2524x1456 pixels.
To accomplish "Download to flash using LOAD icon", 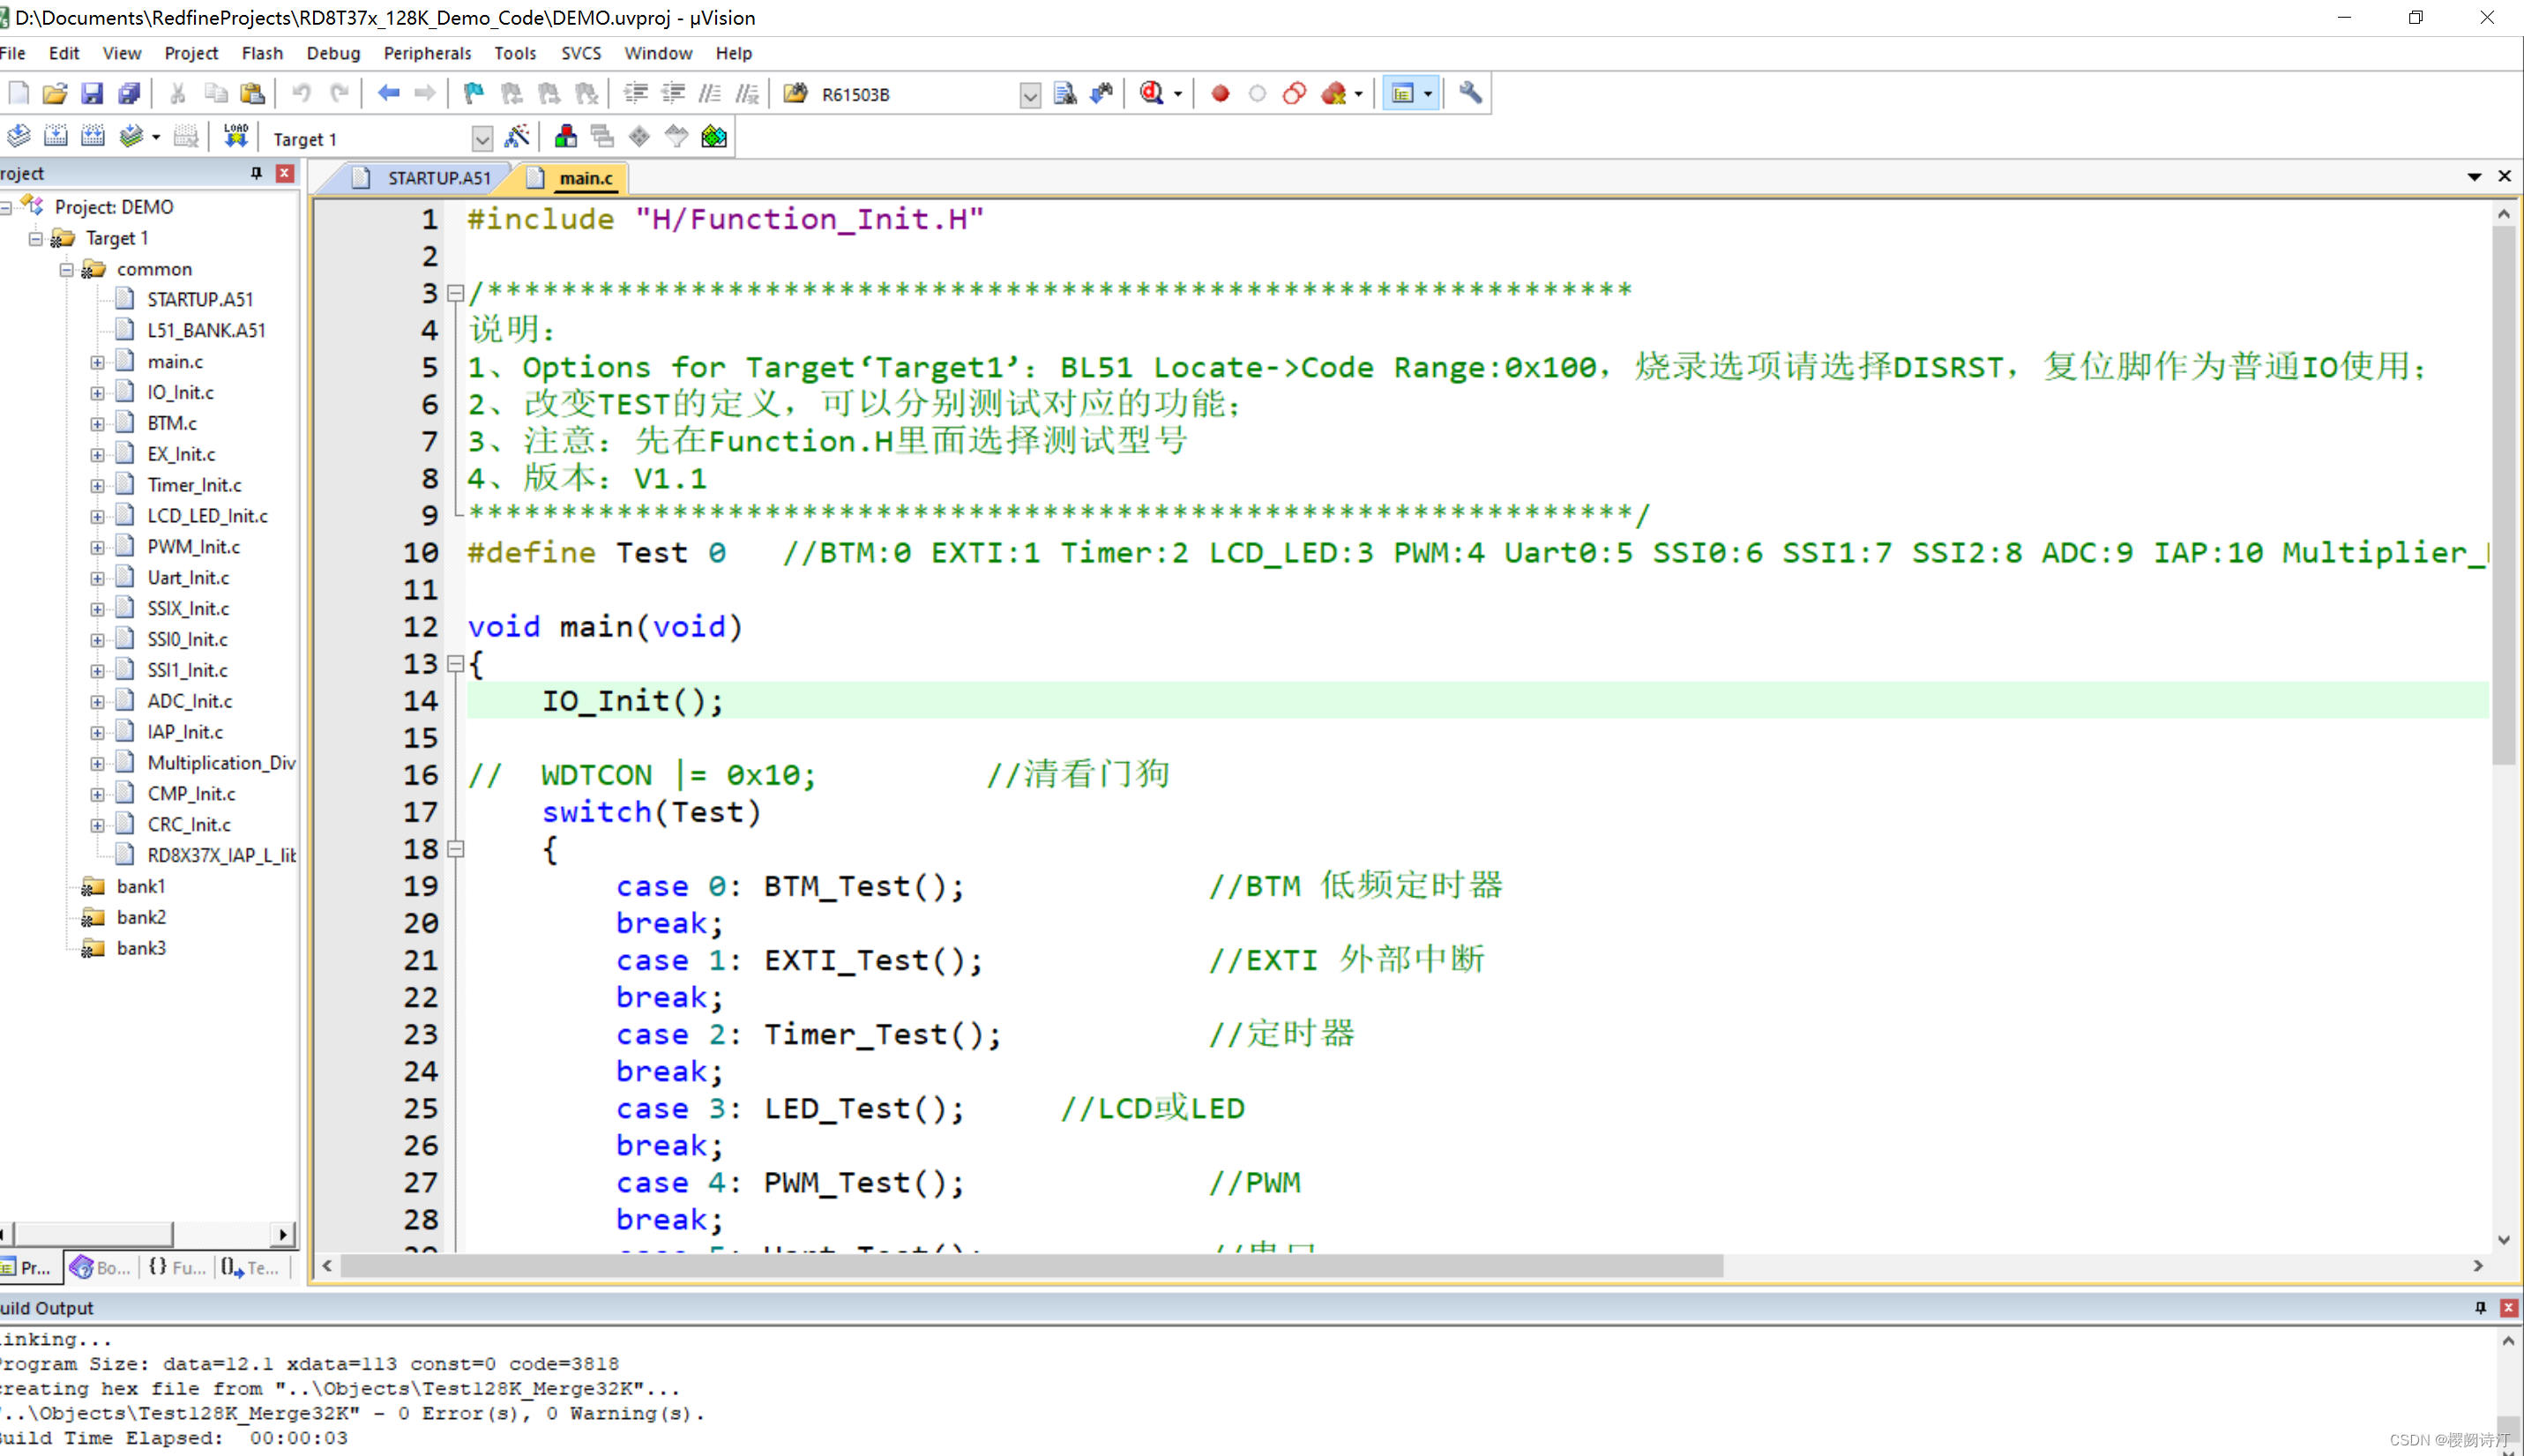I will 236,137.
